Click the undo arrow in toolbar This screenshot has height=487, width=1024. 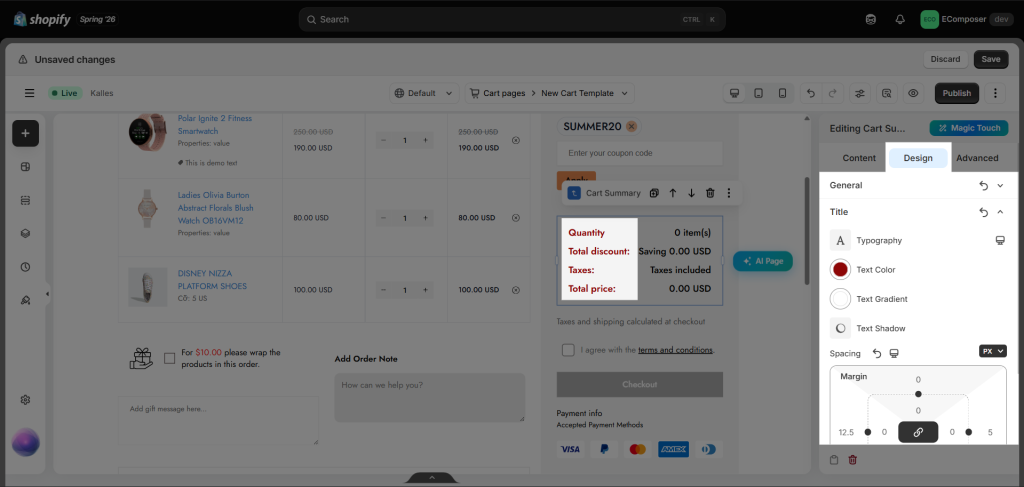point(810,93)
